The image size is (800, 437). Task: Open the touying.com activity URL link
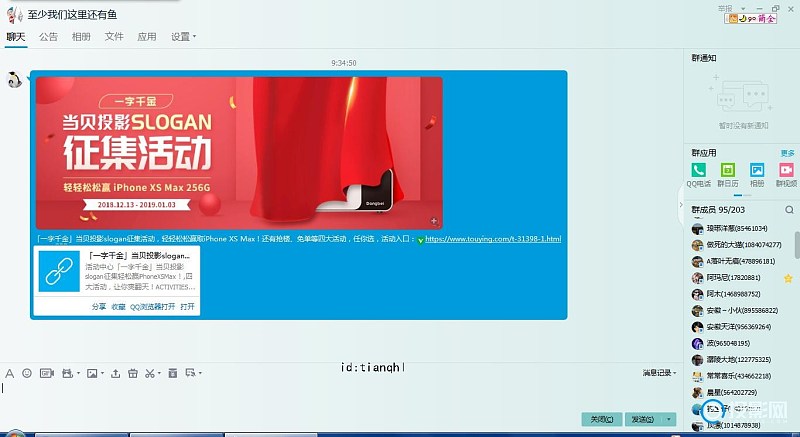coord(493,239)
